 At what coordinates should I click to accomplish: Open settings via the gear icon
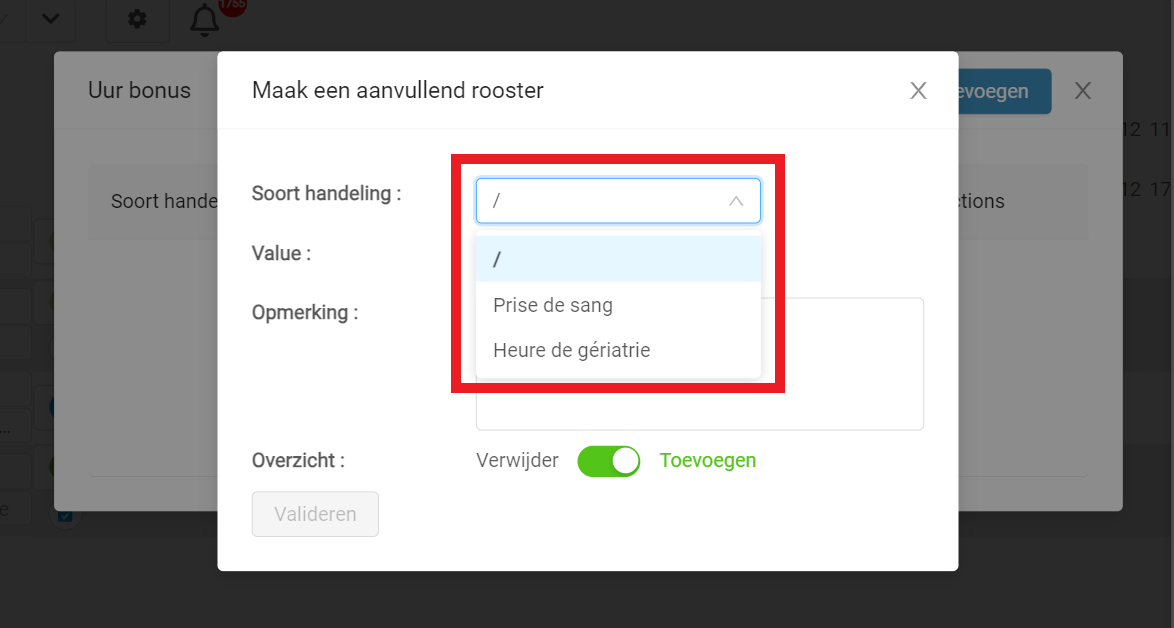point(137,18)
